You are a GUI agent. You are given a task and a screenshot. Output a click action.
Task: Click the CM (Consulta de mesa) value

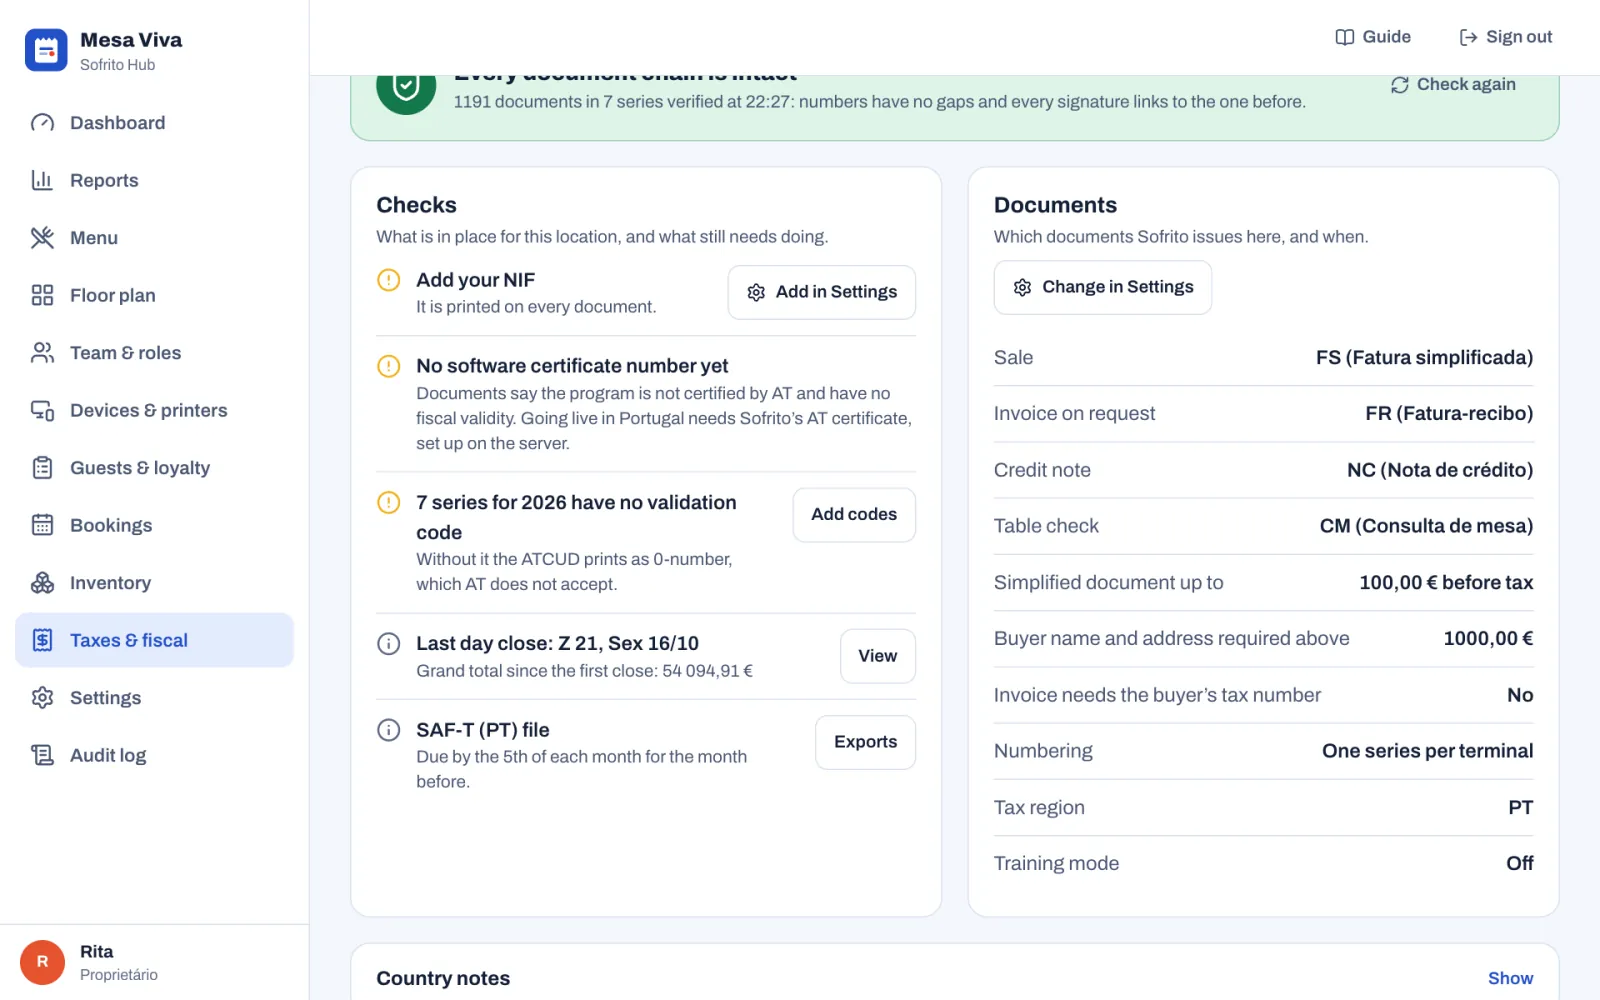pyautogui.click(x=1426, y=526)
